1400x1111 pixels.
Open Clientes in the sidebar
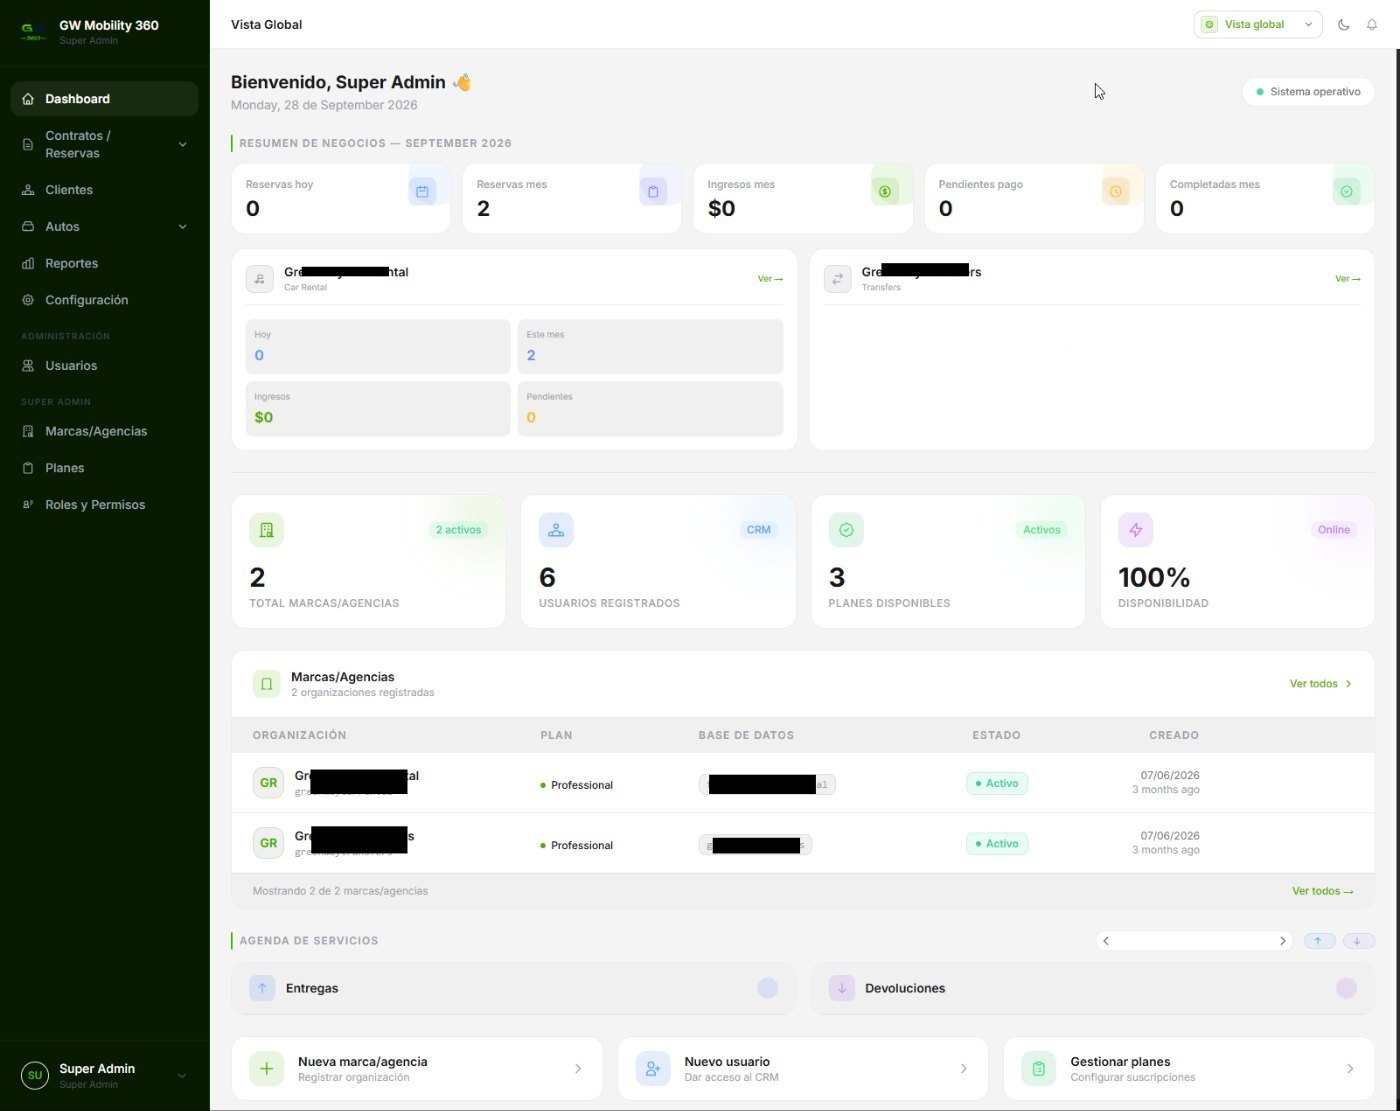point(104,190)
